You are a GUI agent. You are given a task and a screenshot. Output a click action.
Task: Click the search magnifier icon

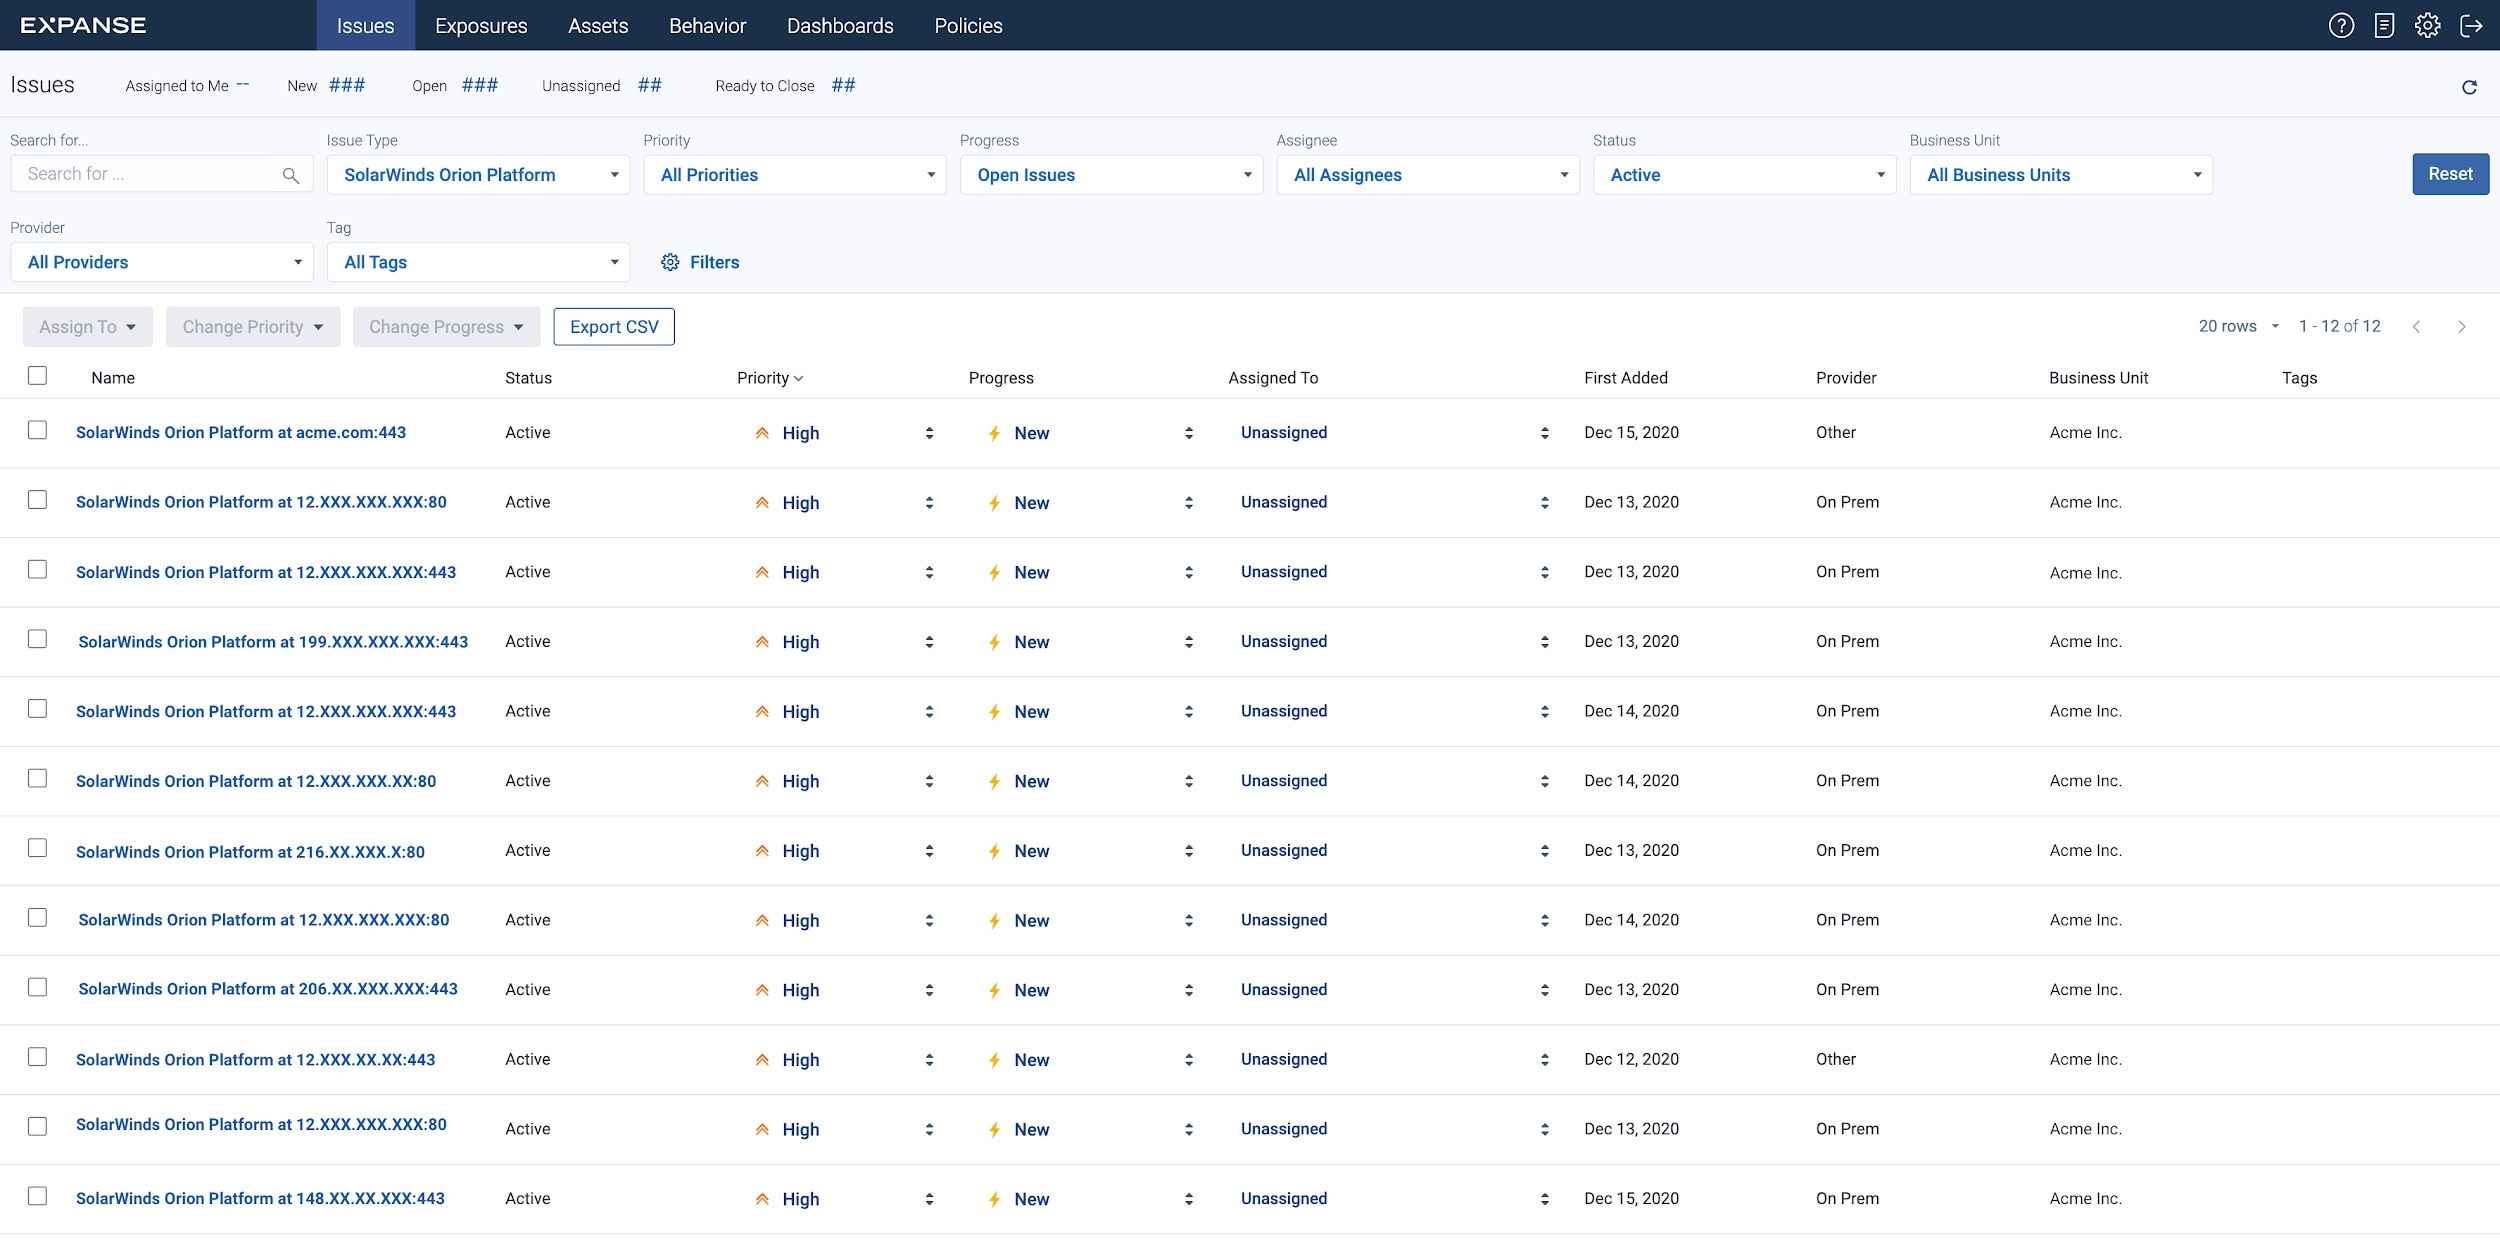[291, 175]
